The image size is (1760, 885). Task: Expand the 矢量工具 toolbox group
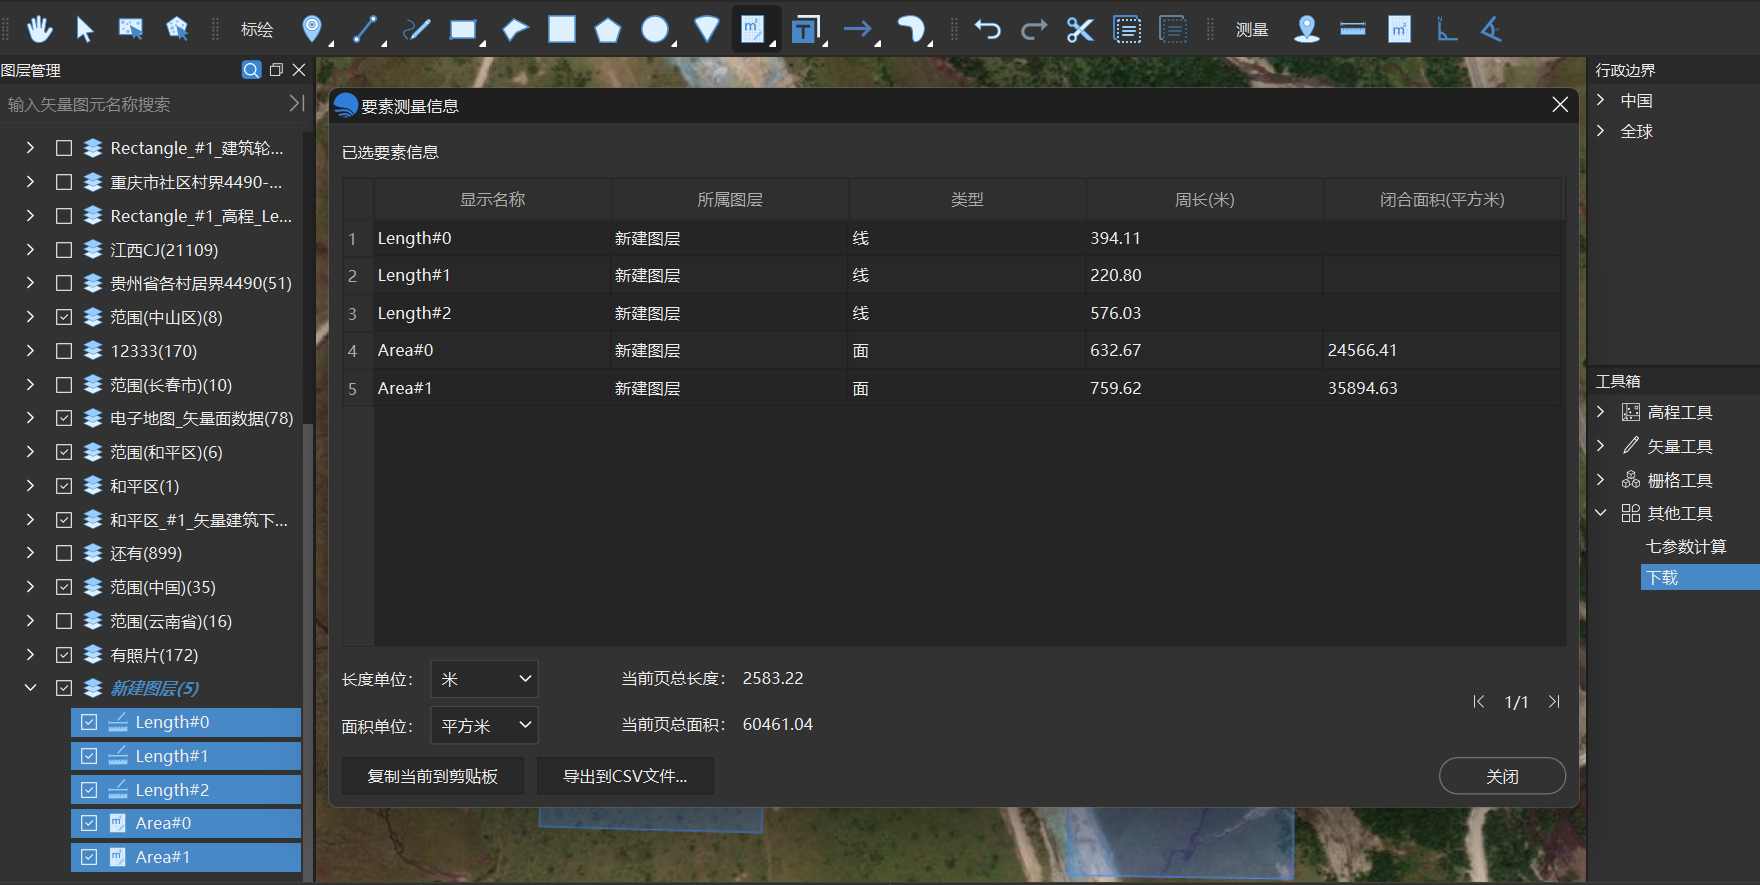[1600, 446]
